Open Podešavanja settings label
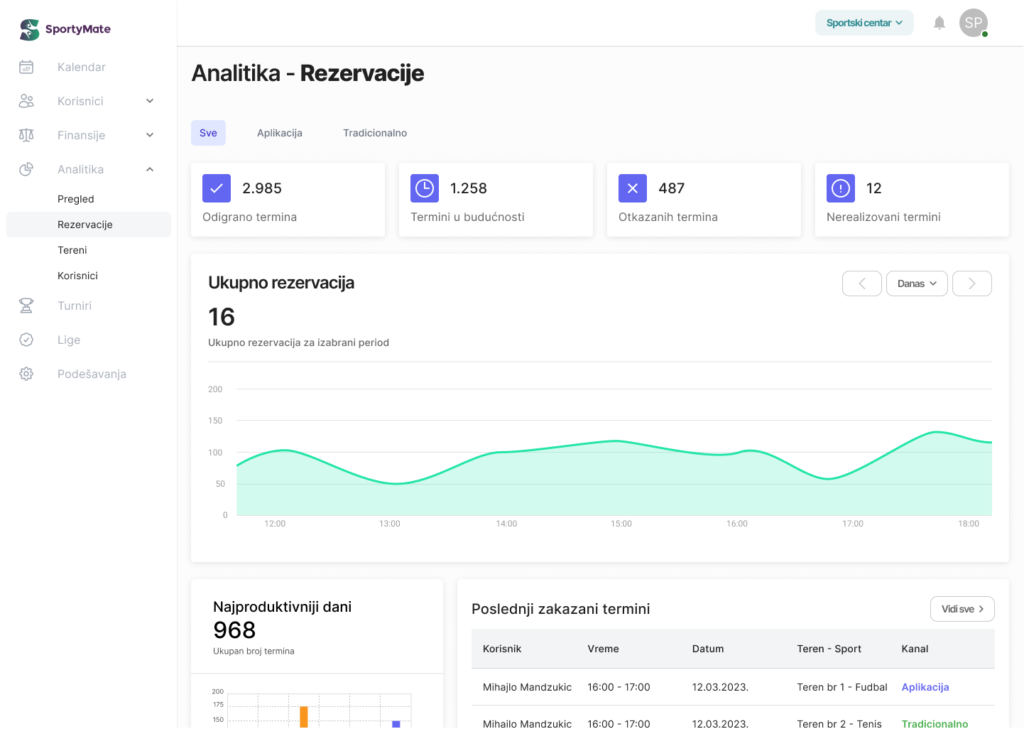 (91, 374)
